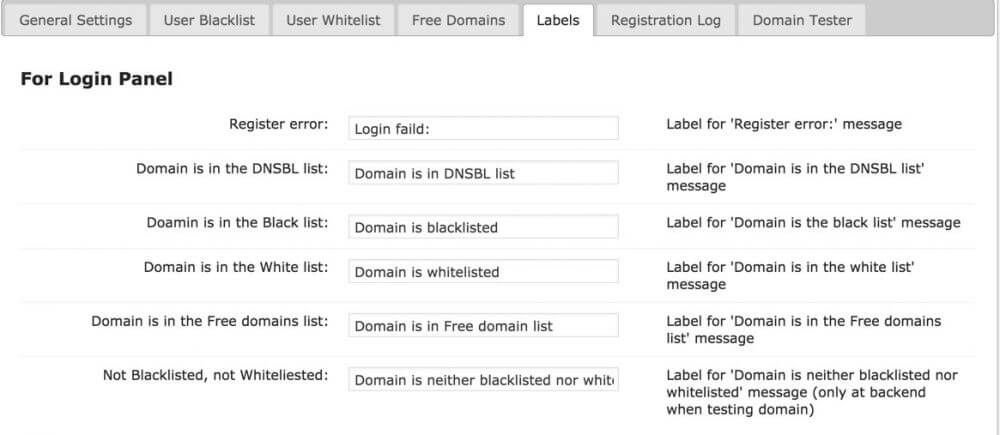This screenshot has height=435, width=1000.
Task: Click the 'Domain is in the DNSBL list:' label
Action: pos(232,168)
